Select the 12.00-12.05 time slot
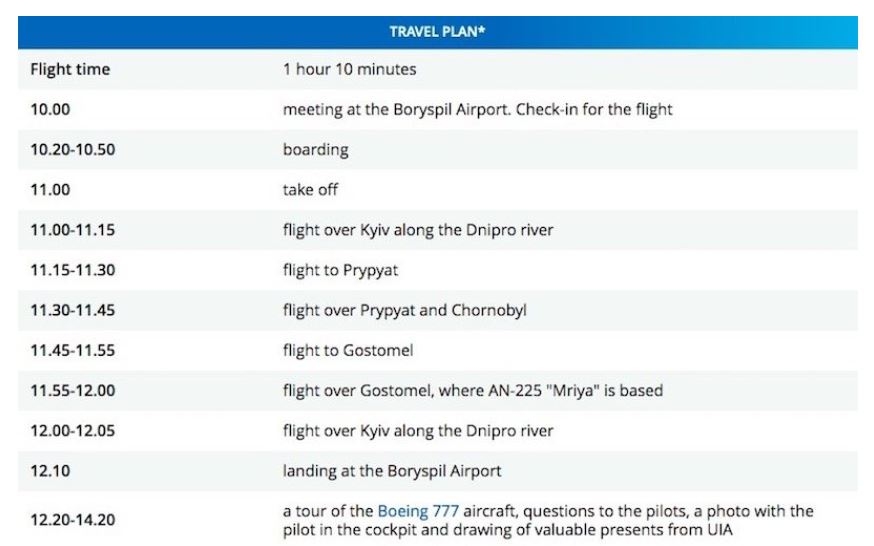The height and width of the screenshot is (546, 874). point(72,431)
